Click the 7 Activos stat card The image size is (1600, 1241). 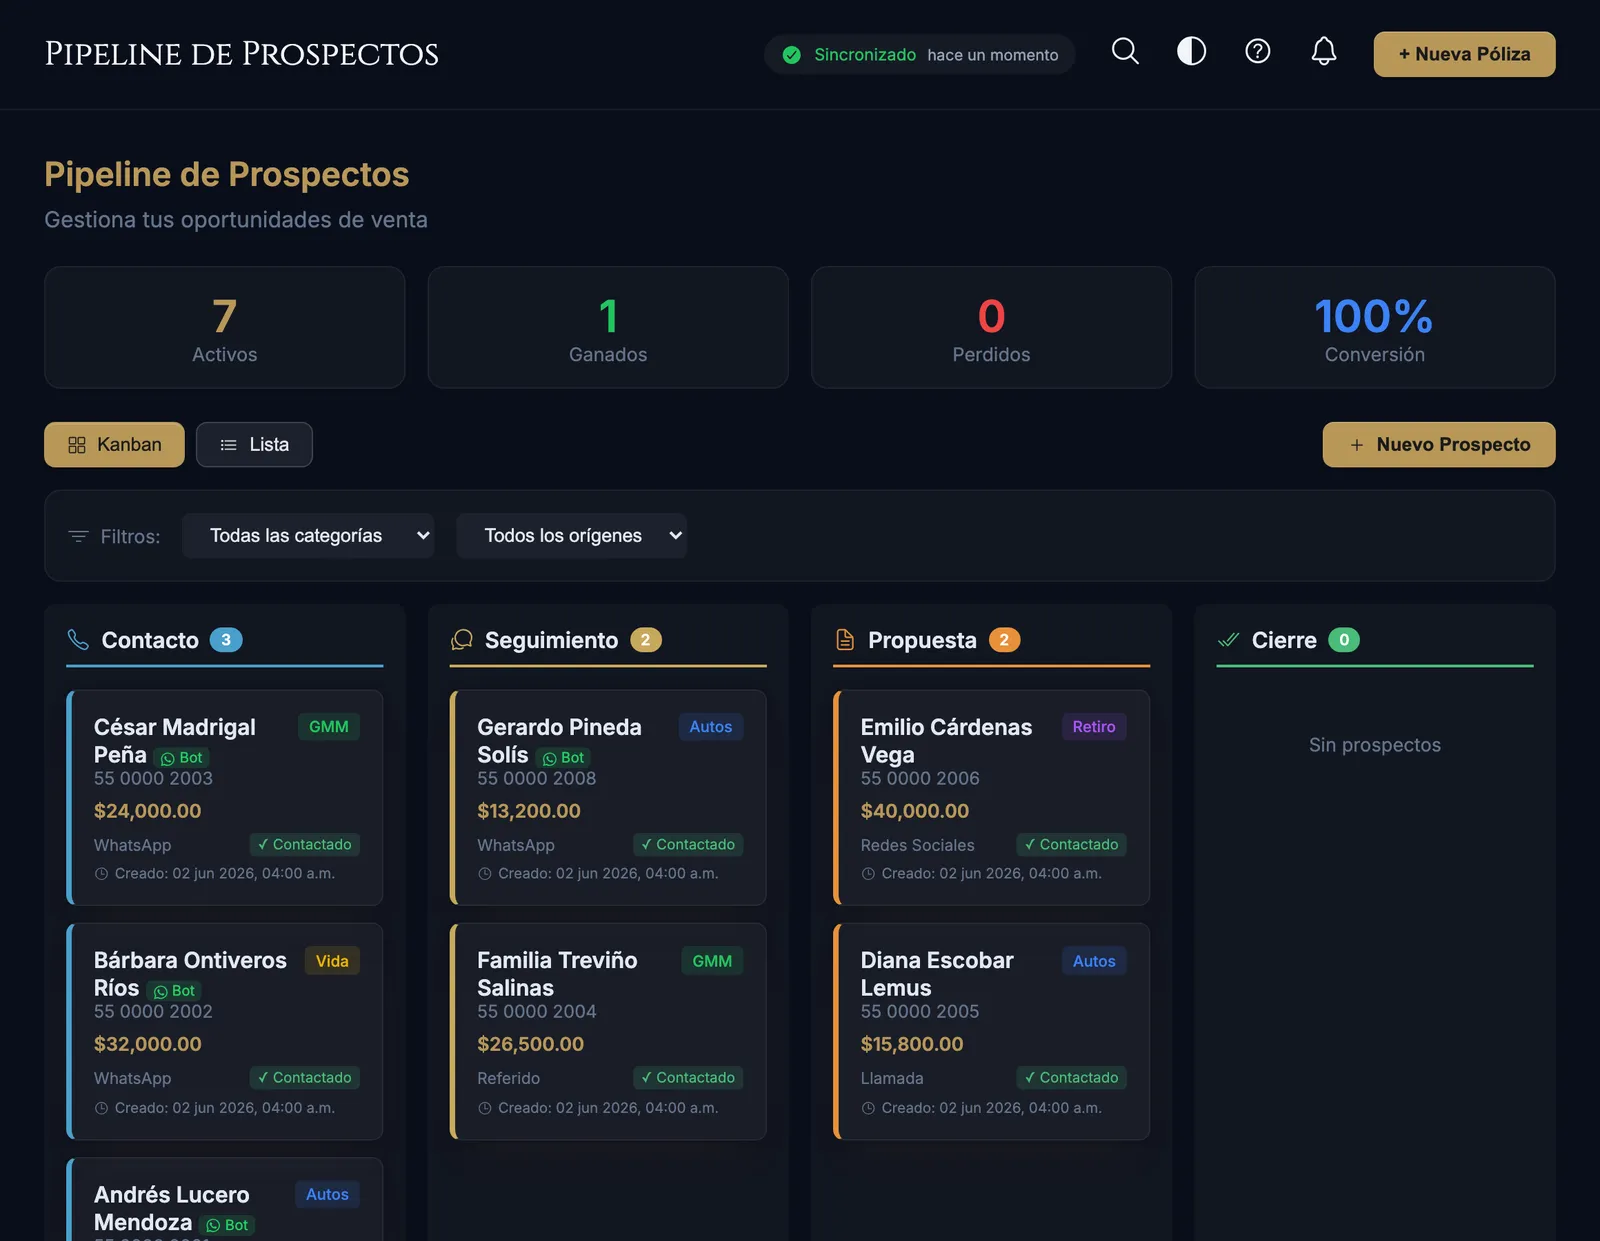225,327
